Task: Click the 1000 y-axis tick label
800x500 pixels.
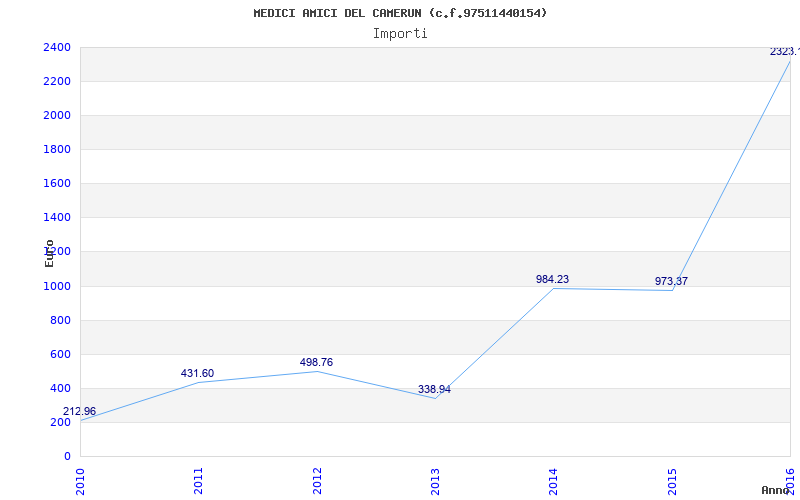Action: click(57, 286)
